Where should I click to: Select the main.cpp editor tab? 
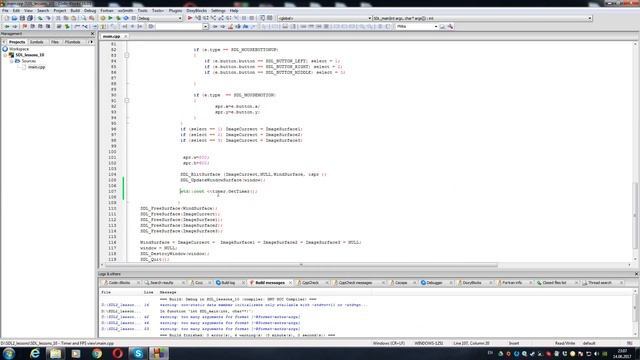(x=111, y=36)
